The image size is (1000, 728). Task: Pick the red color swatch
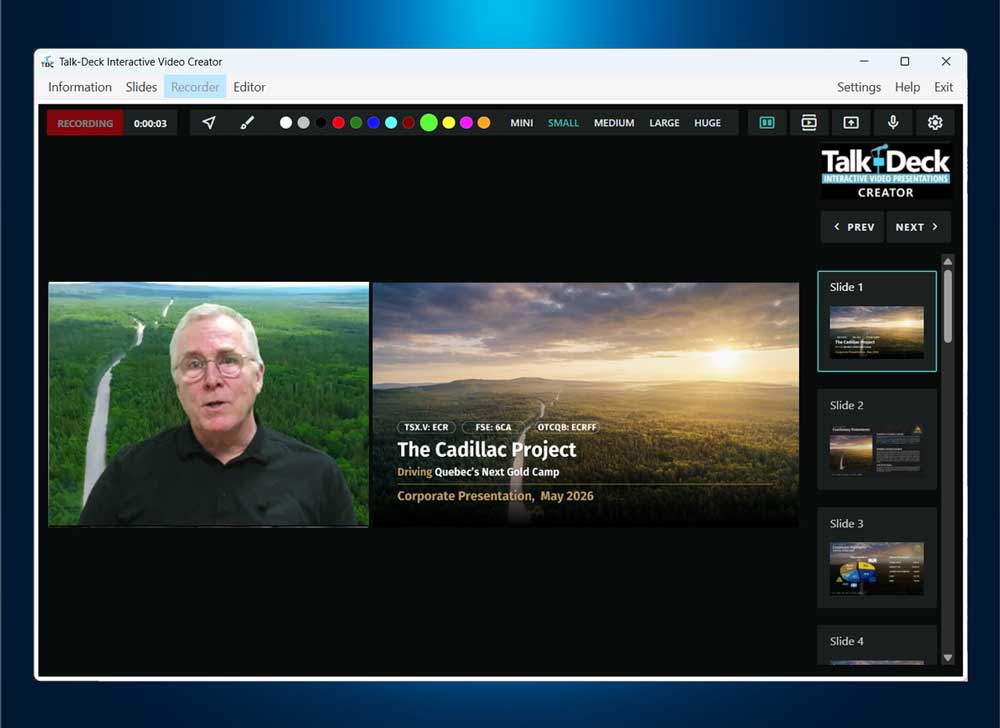[x=339, y=122]
